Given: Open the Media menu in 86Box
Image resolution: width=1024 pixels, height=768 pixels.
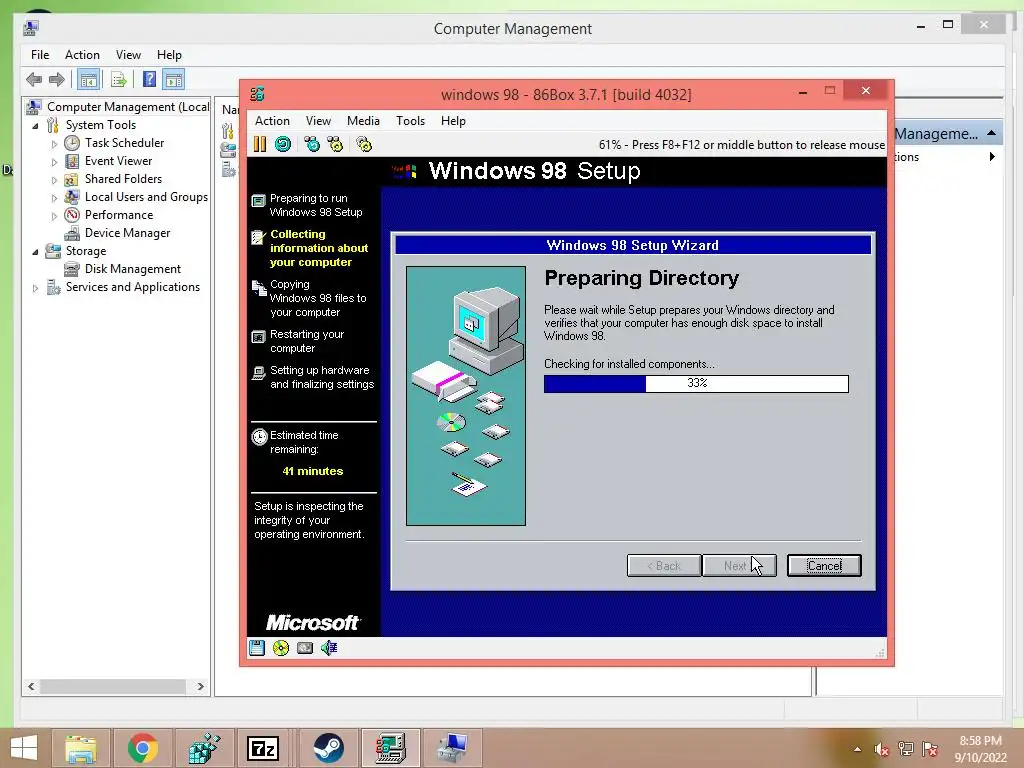Looking at the screenshot, I should pyautogui.click(x=363, y=121).
